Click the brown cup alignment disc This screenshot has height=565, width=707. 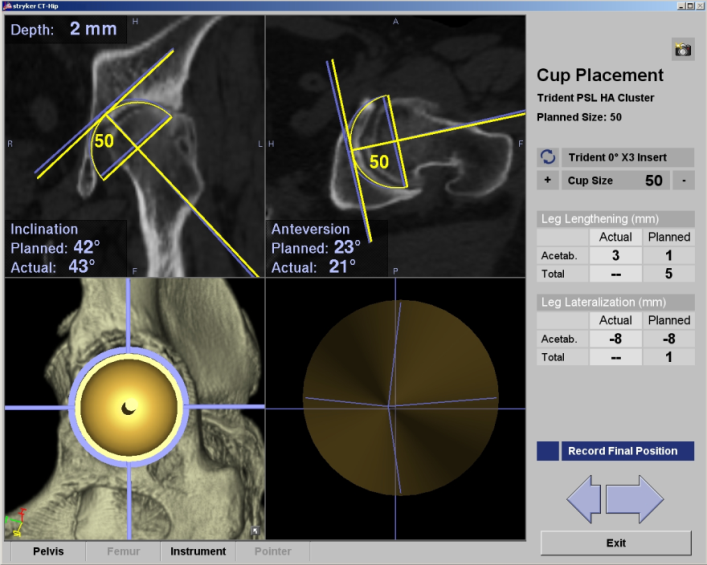tap(400, 398)
